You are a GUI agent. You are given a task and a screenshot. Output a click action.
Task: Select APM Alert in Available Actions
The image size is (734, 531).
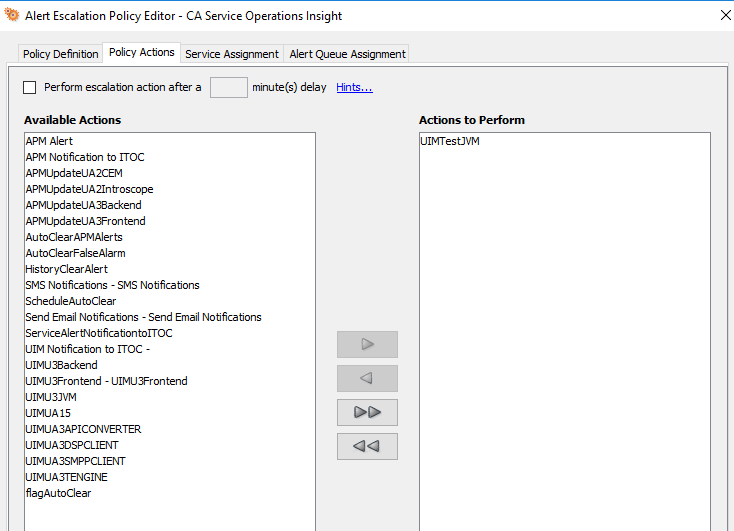169,141
